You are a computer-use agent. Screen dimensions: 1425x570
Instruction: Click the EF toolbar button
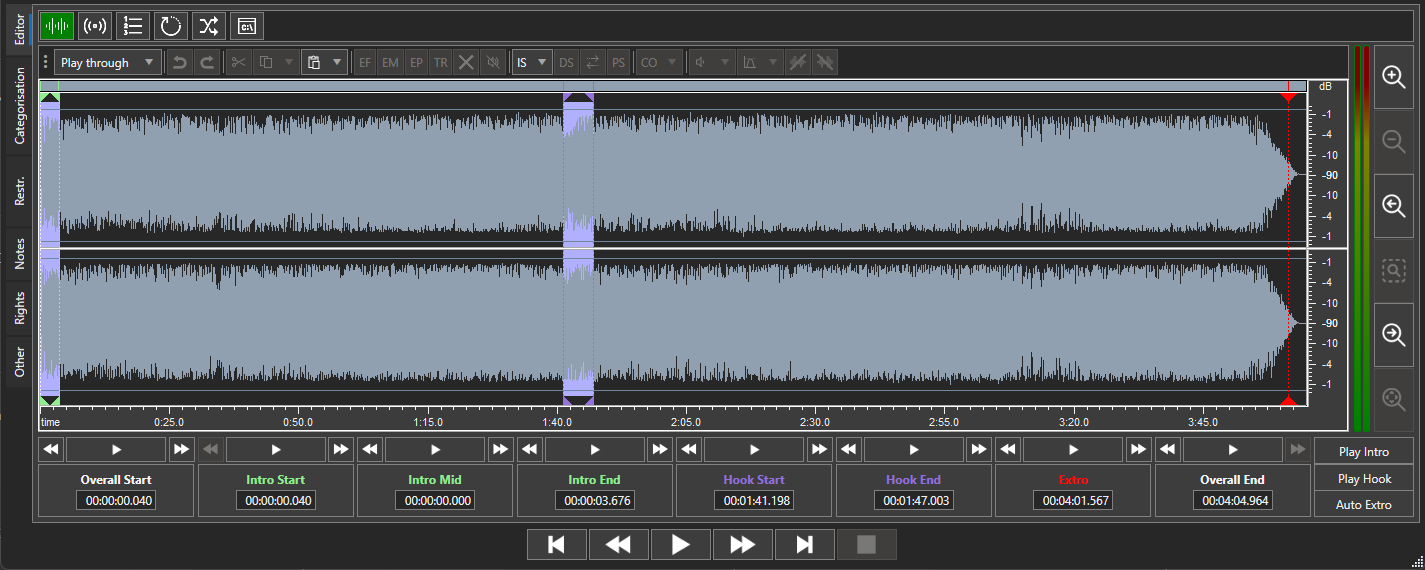coord(365,62)
